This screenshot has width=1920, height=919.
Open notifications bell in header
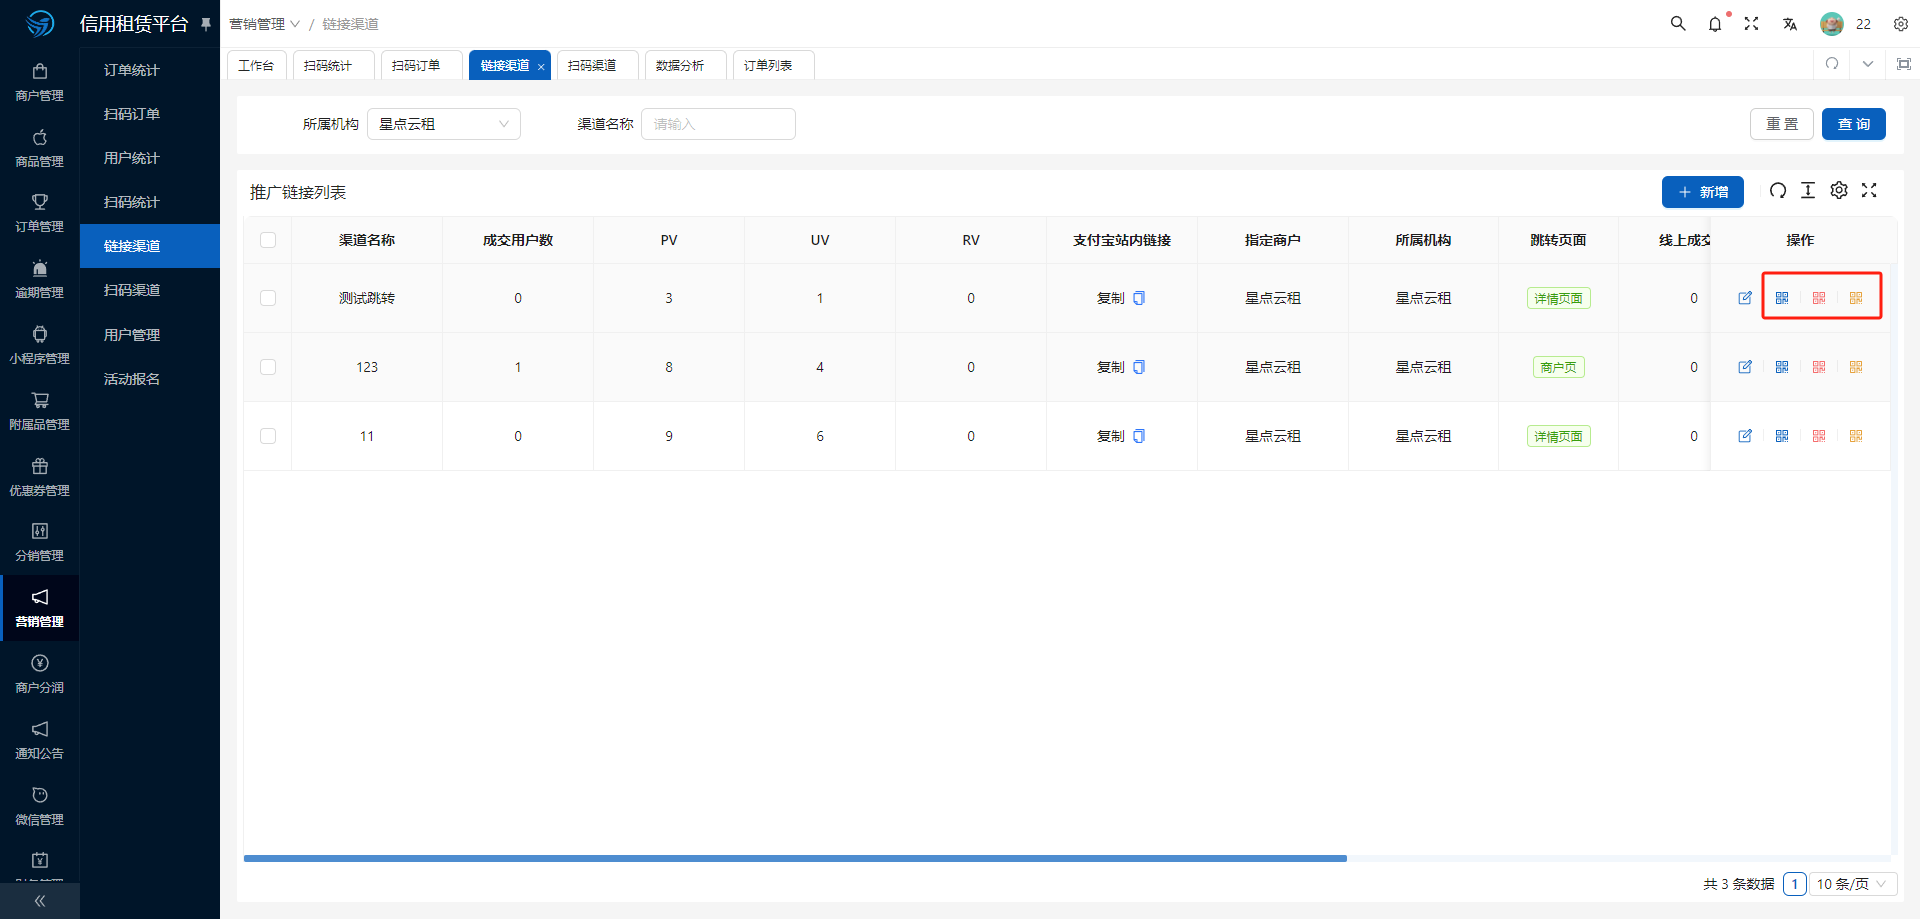click(x=1715, y=24)
